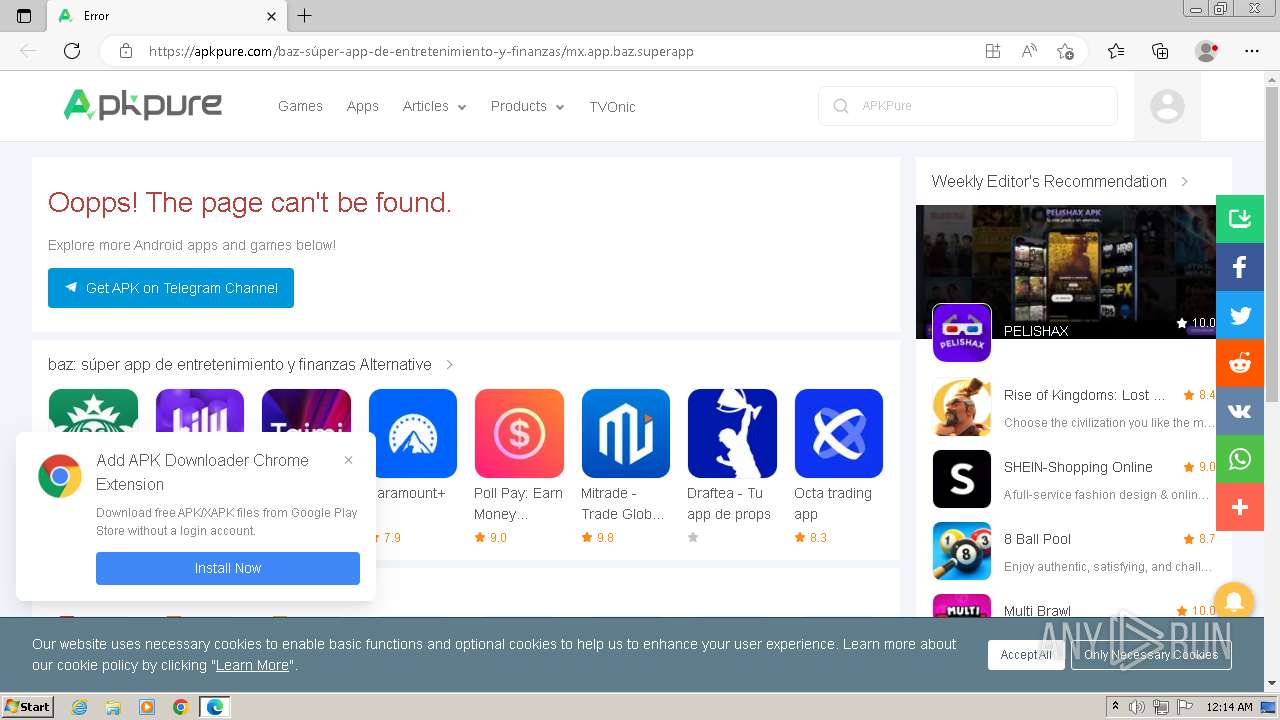The width and height of the screenshot is (1280, 720).
Task: Open the Octa trading app icon
Action: tap(839, 433)
